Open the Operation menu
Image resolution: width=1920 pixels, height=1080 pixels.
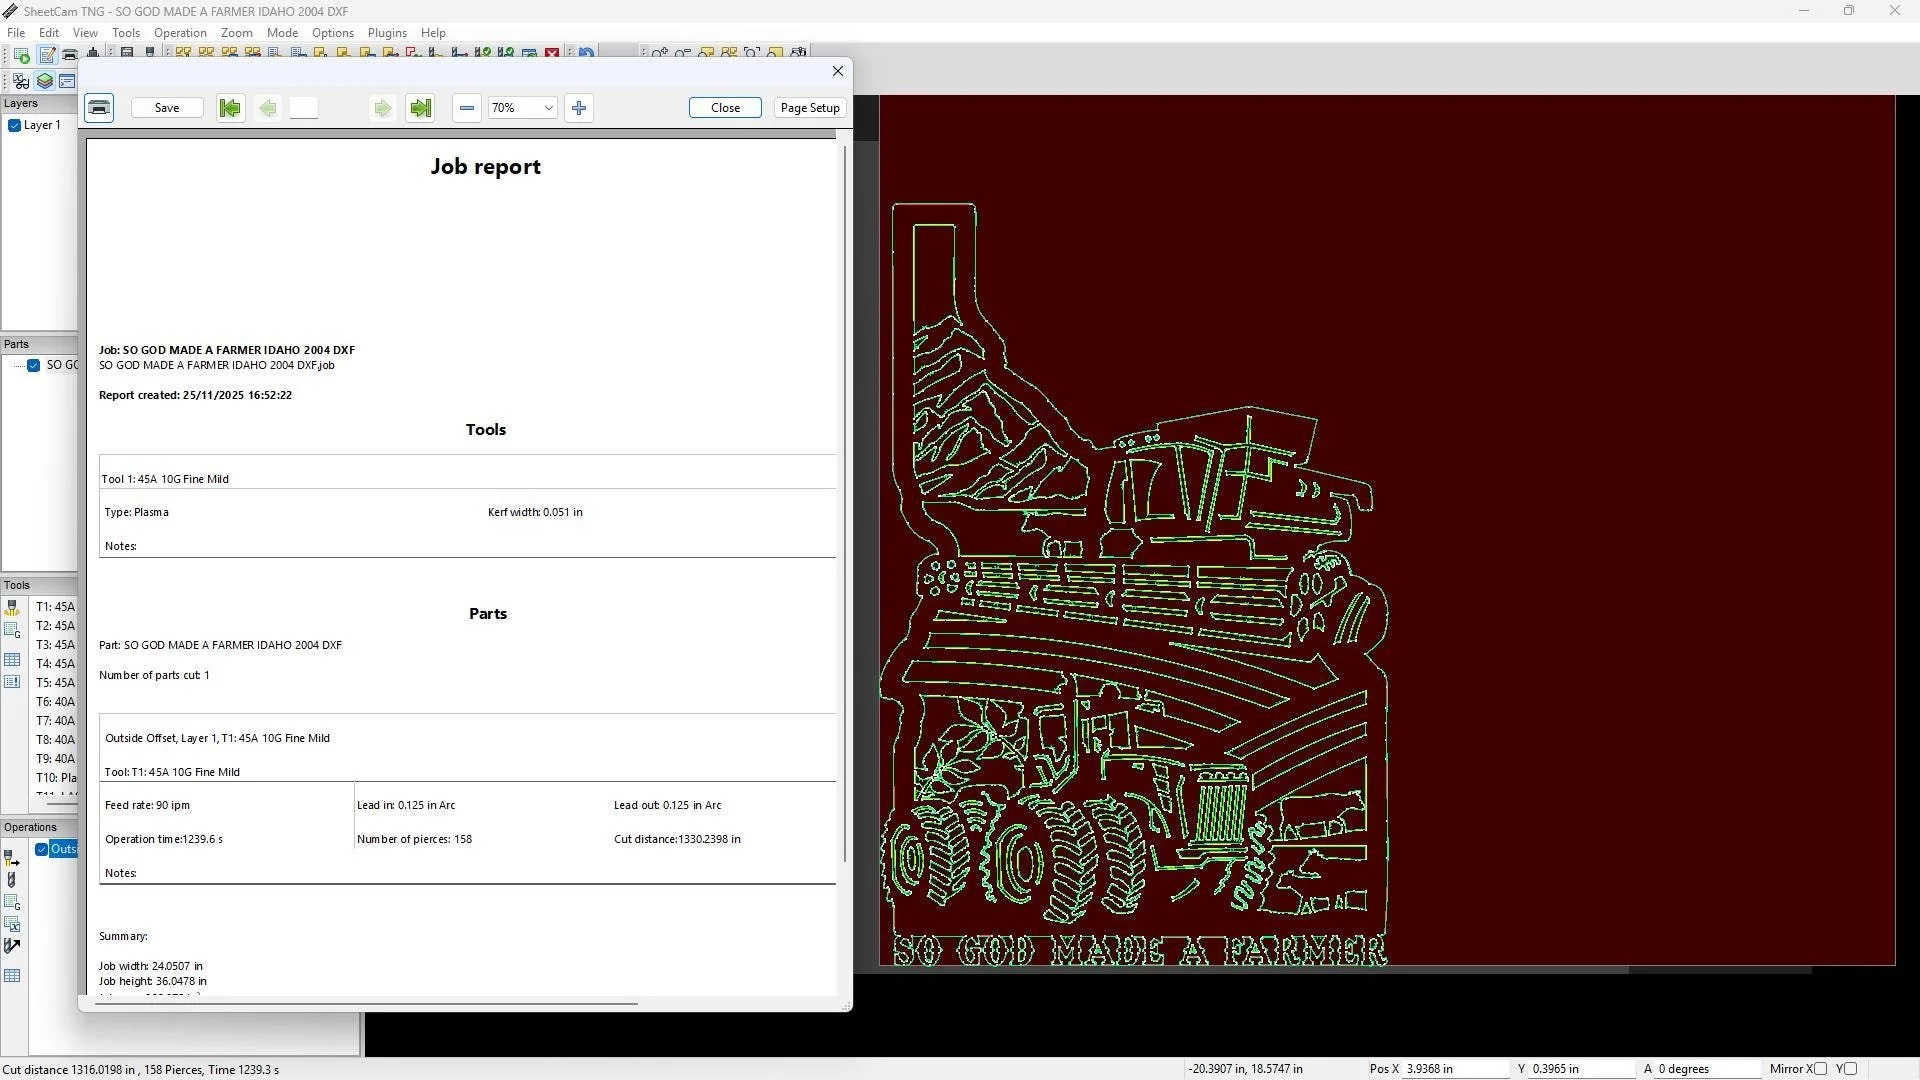180,33
